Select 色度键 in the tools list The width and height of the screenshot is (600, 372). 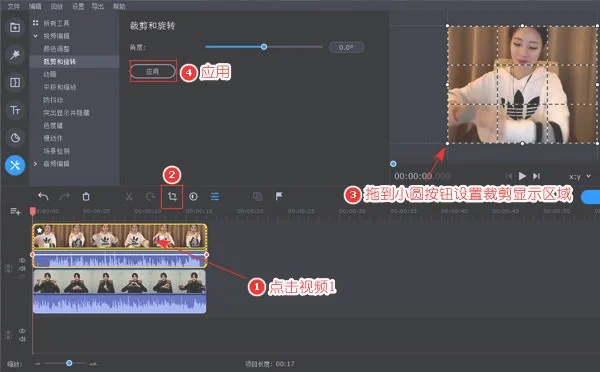coord(53,126)
